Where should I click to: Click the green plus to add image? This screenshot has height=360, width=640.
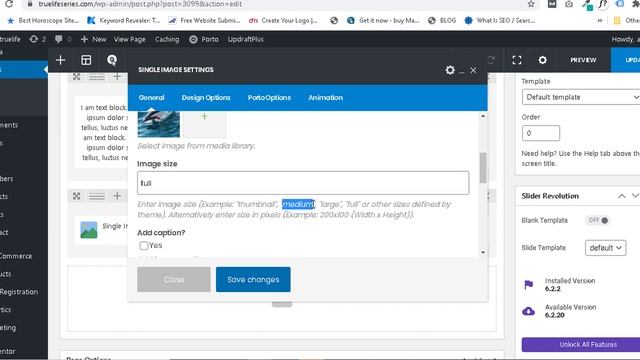pyautogui.click(x=204, y=117)
